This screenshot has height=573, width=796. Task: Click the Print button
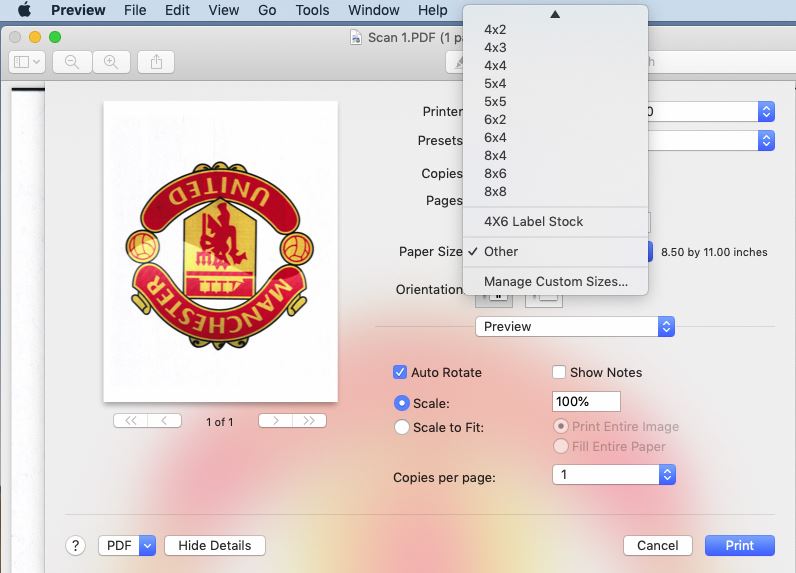click(740, 546)
